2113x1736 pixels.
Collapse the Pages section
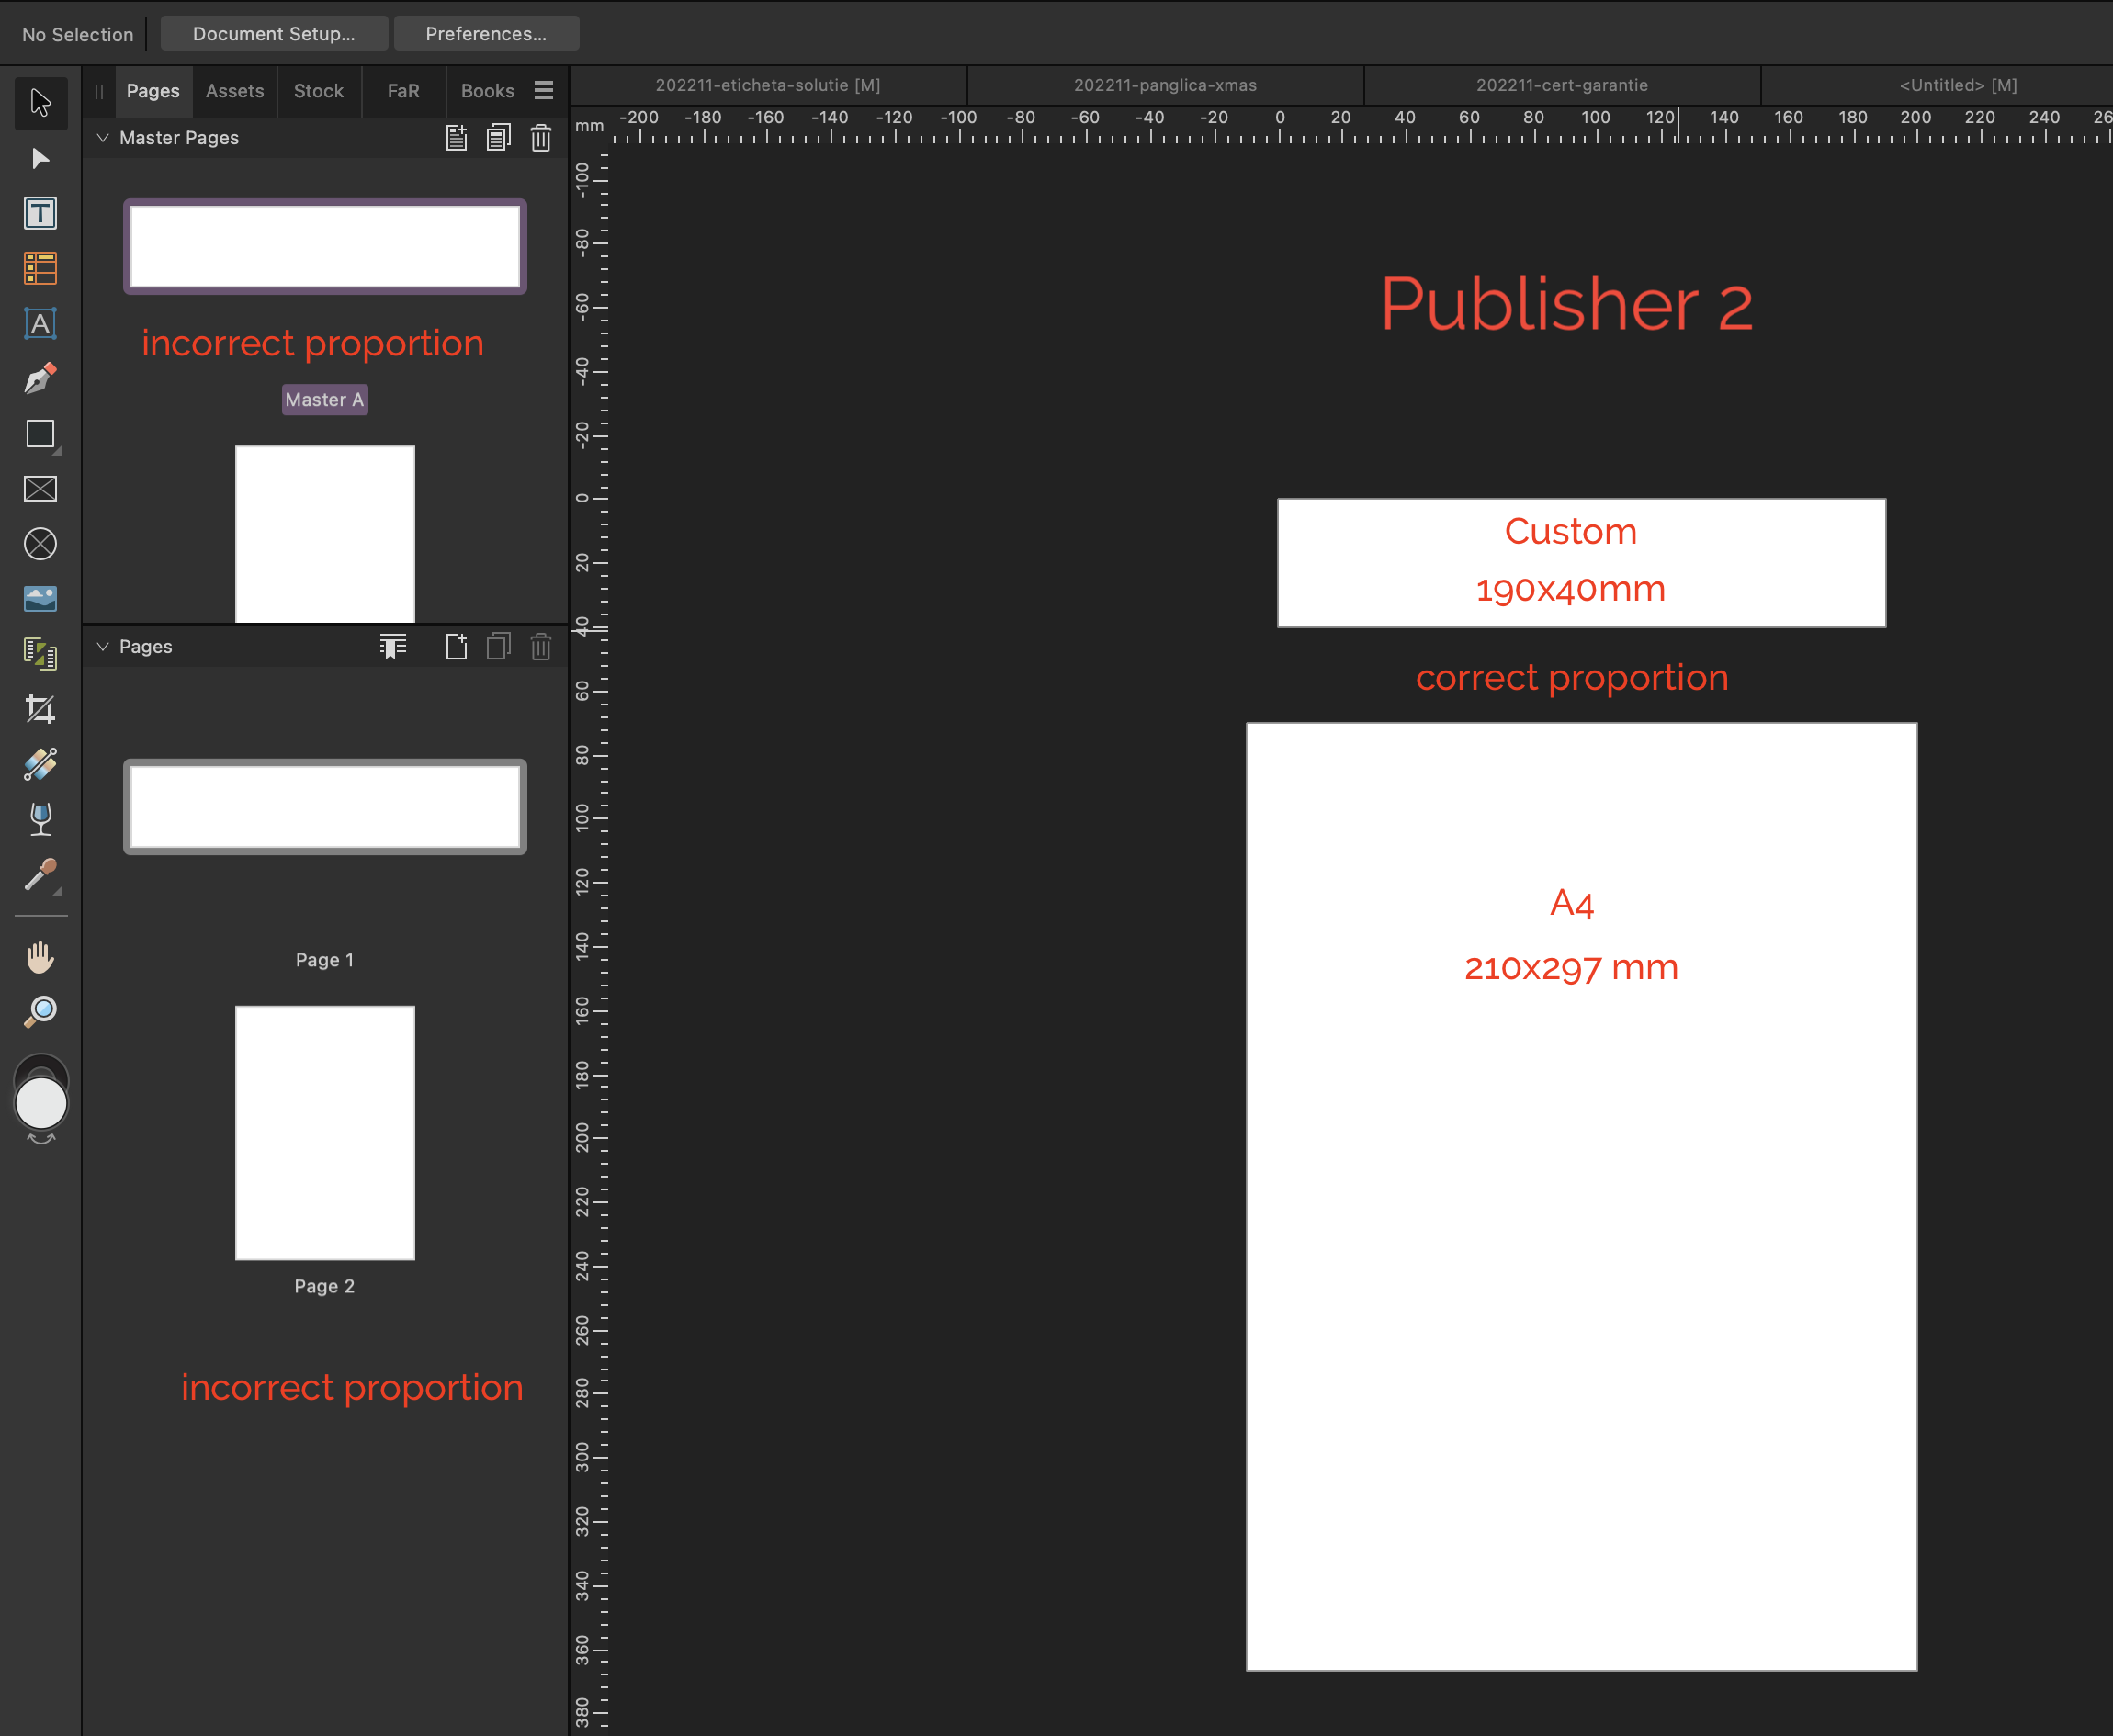coord(102,647)
